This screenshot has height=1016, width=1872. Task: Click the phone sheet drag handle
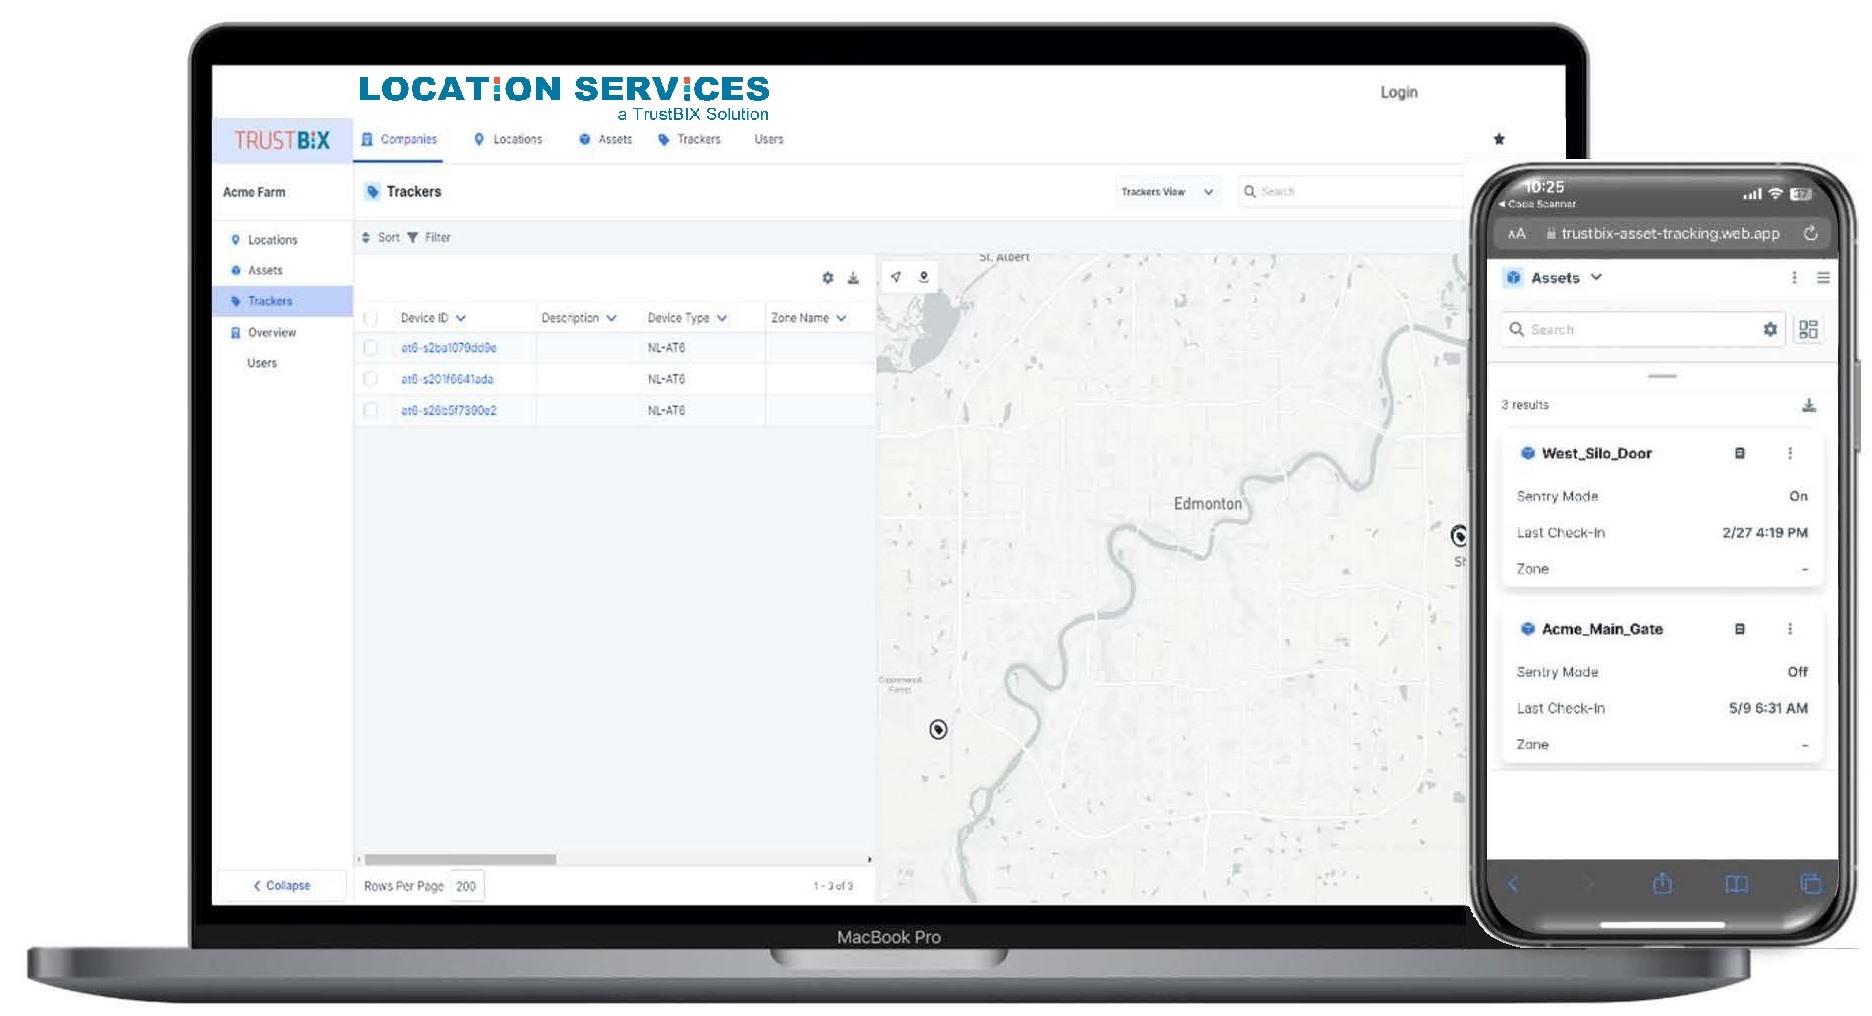tap(1662, 376)
